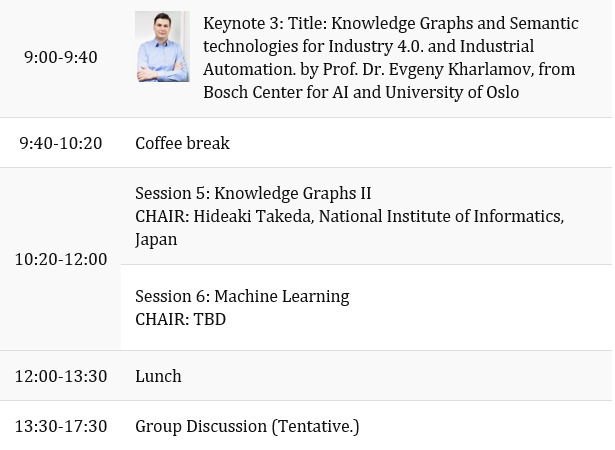This screenshot has width=615, height=450.
Task: Click the 10:20-12:00 time slot
Action: (61, 259)
